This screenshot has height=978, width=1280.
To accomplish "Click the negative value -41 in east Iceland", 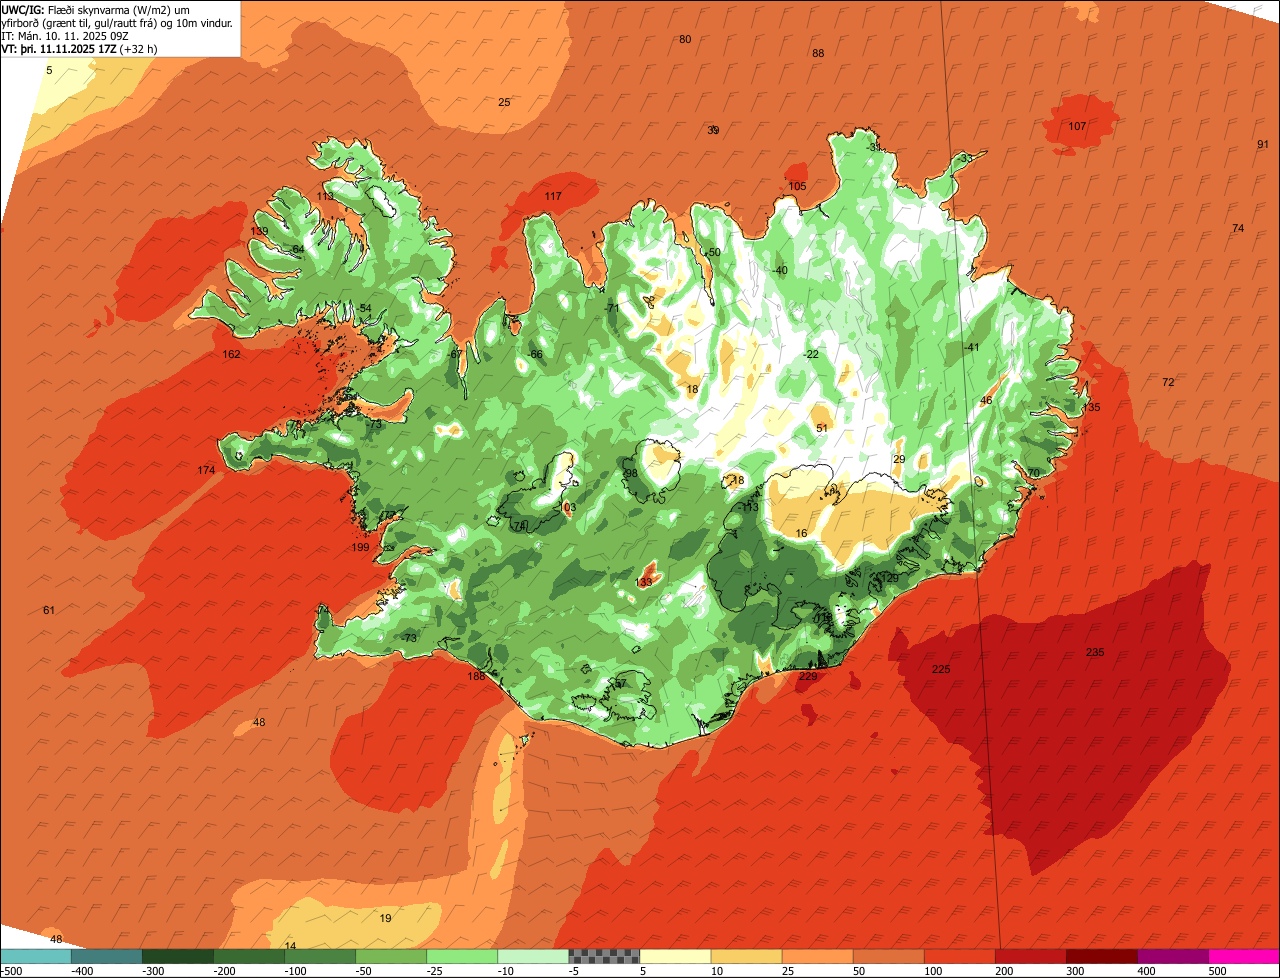I will pos(971,347).
